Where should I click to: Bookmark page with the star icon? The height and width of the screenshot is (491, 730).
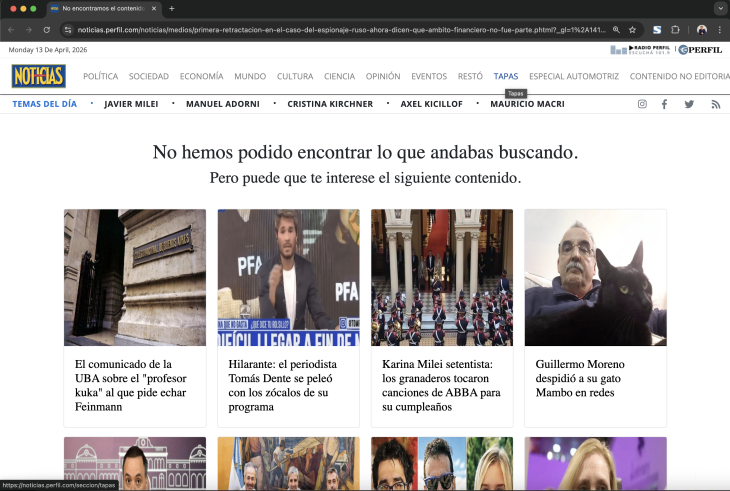tap(632, 30)
